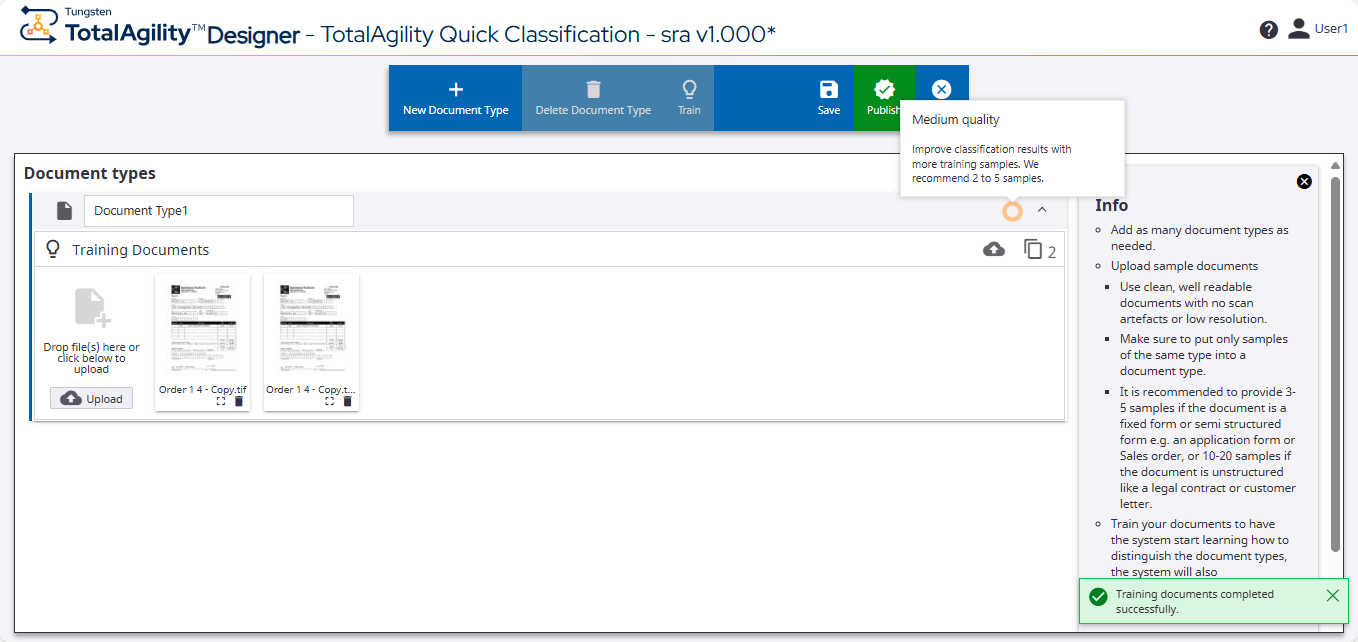Click the blue toolbar close X icon
This screenshot has width=1358, height=642.
[x=941, y=90]
